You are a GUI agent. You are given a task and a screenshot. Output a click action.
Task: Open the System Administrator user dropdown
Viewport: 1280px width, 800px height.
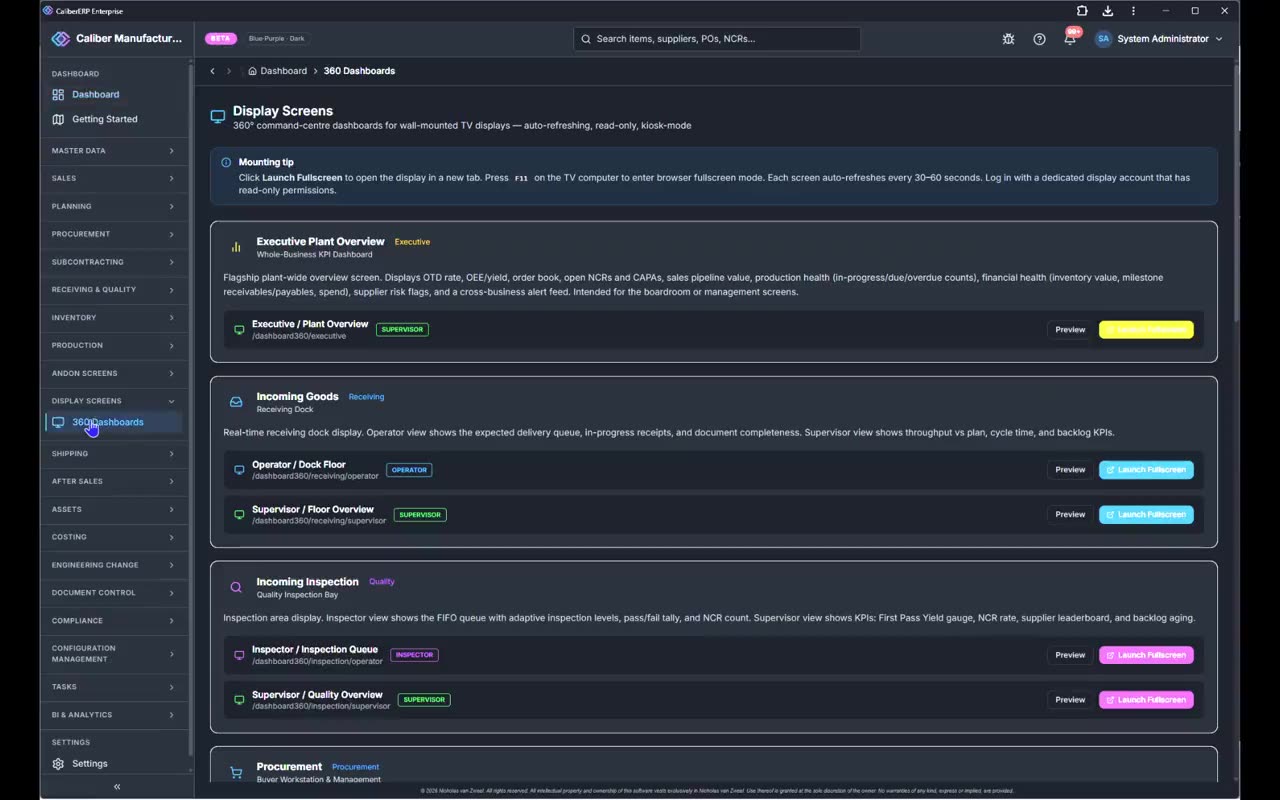(x=1159, y=39)
